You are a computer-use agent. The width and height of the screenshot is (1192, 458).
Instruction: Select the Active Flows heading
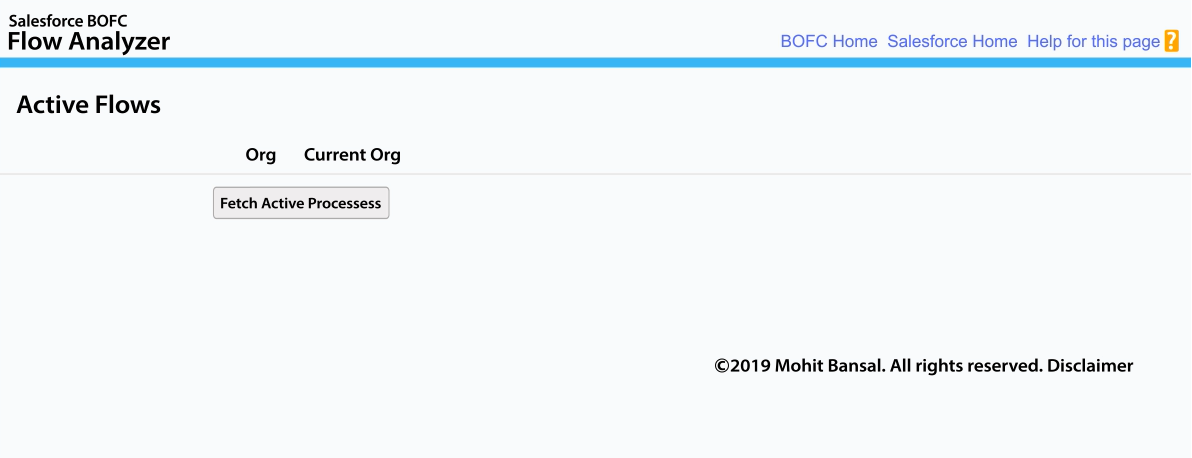tap(88, 104)
